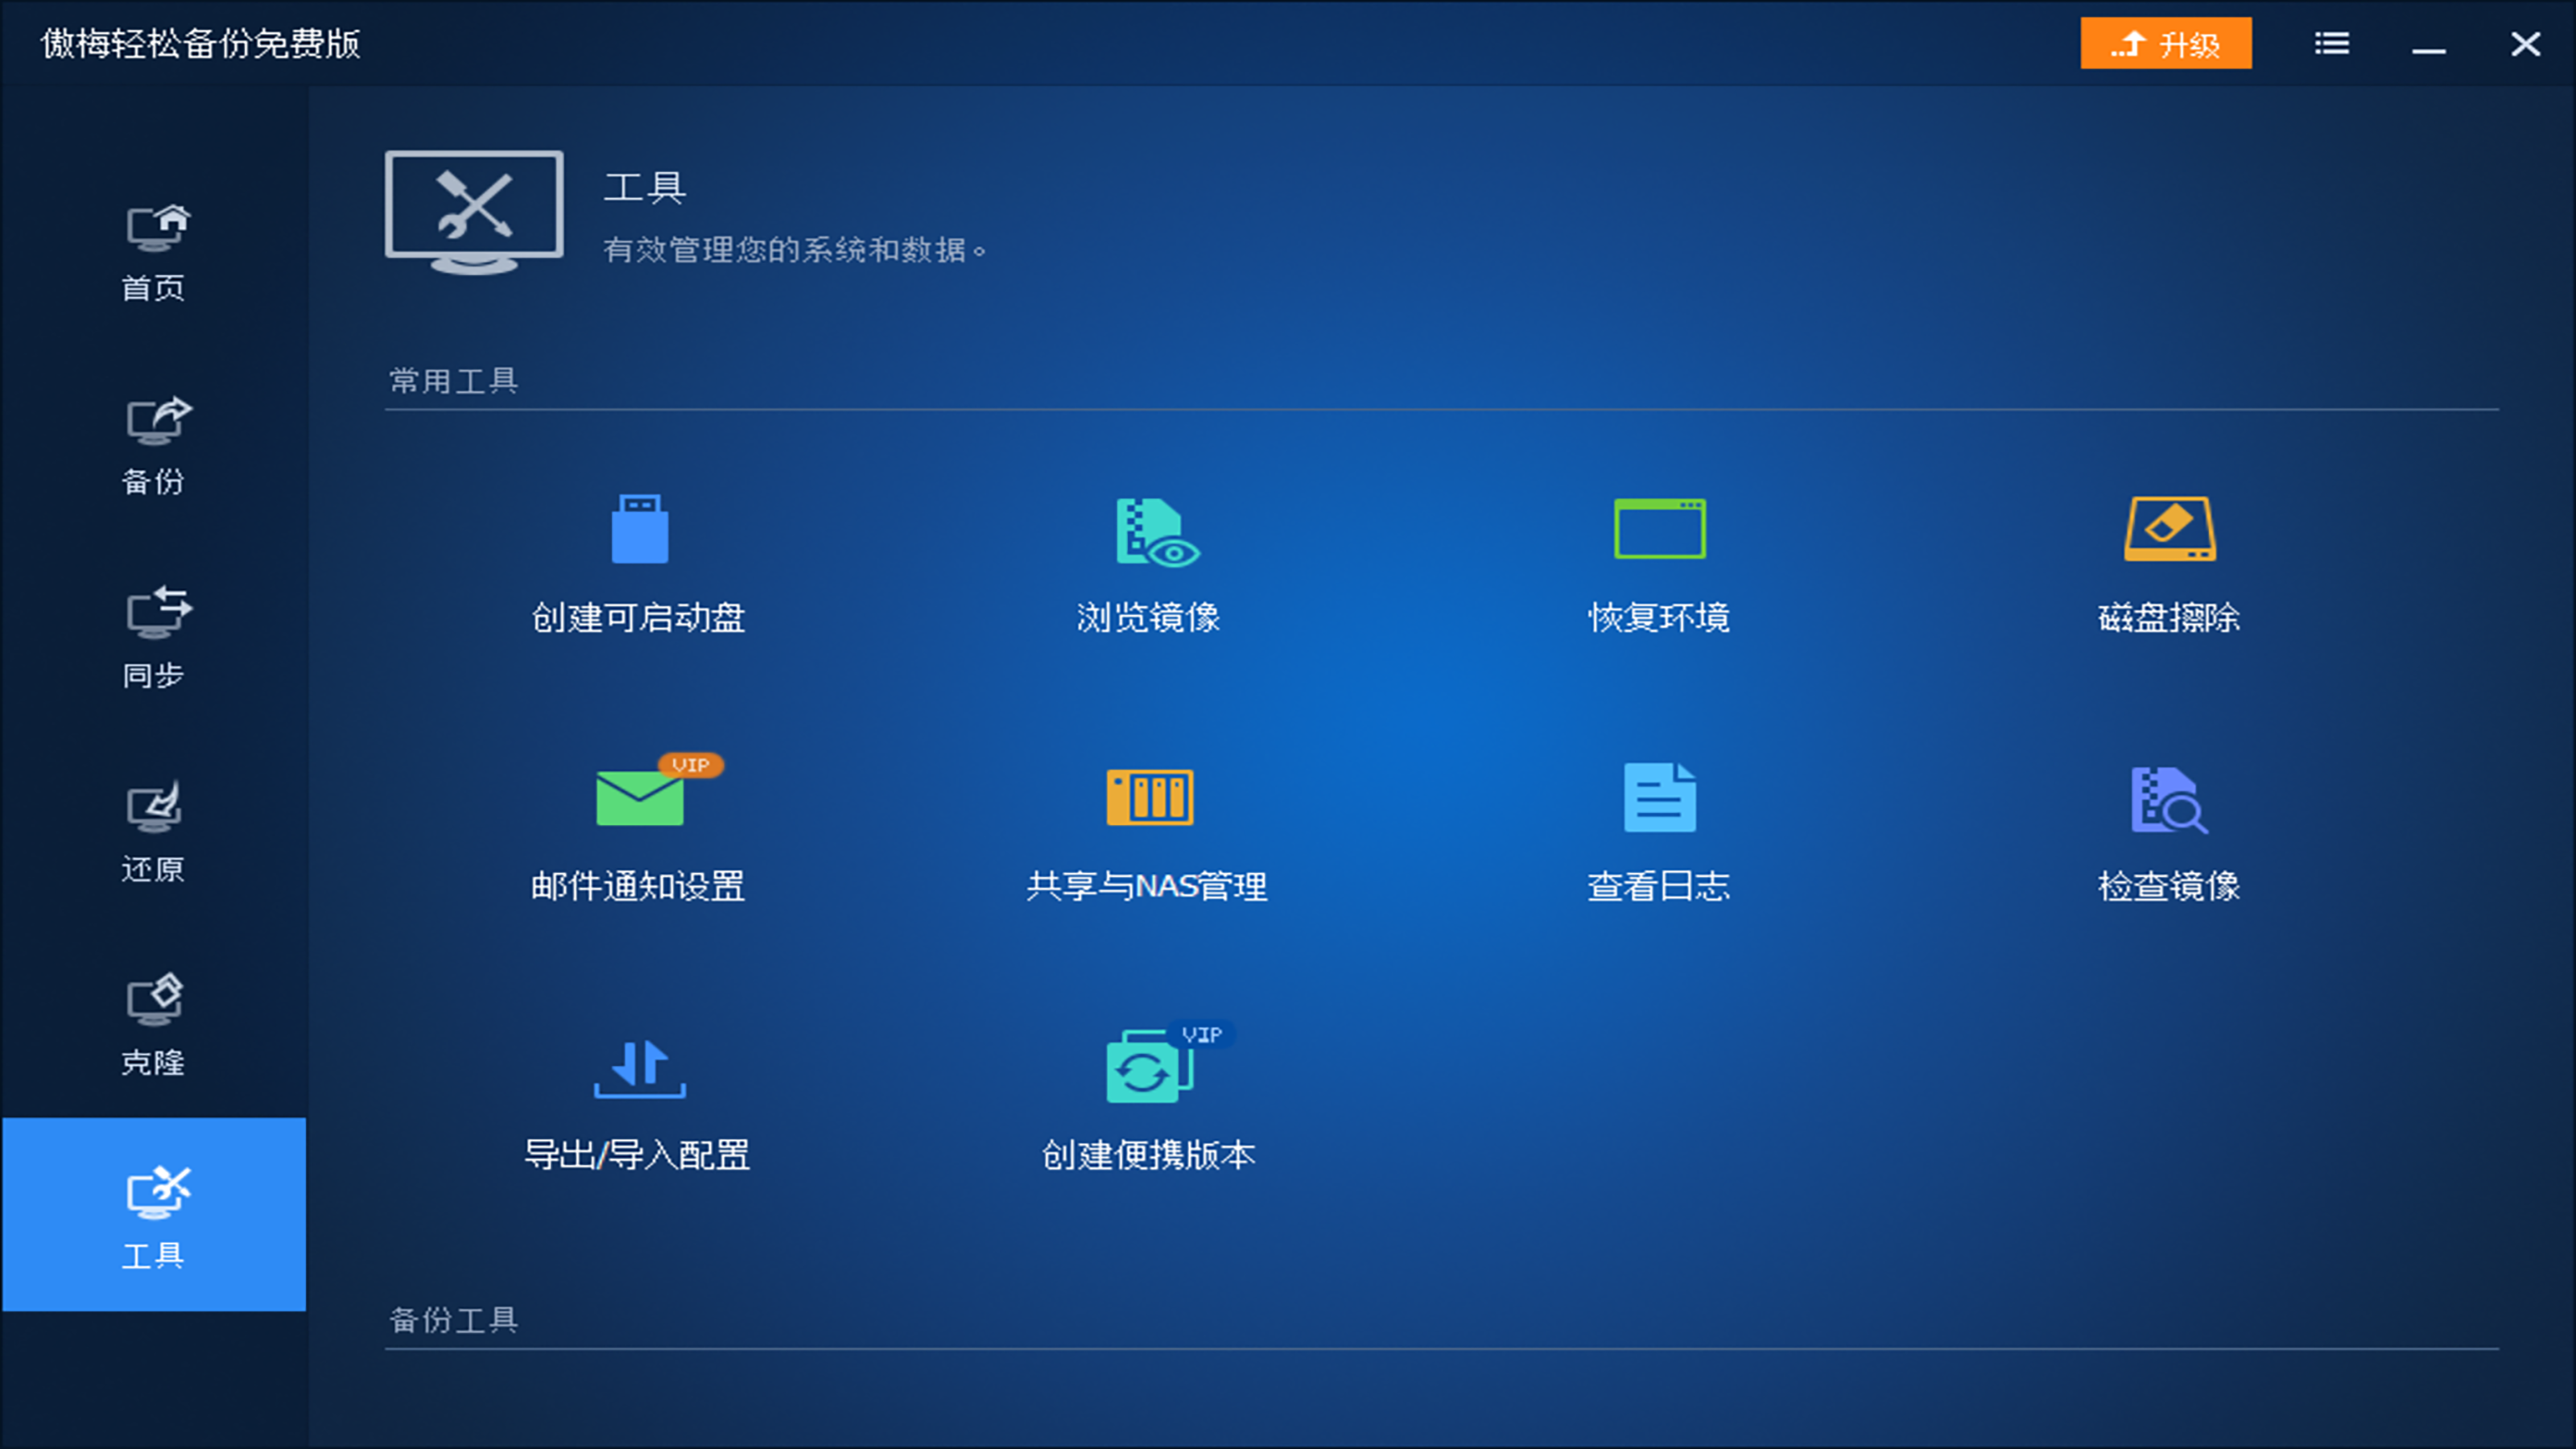Open the hamburger menu at top right
This screenshot has width=2576, height=1449.
pos(2331,42)
